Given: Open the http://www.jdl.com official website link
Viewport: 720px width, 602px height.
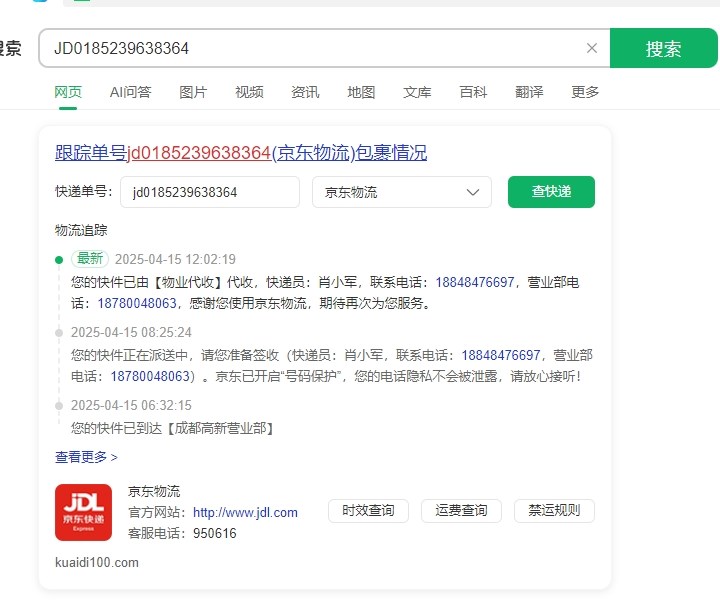Looking at the screenshot, I should (x=245, y=512).
